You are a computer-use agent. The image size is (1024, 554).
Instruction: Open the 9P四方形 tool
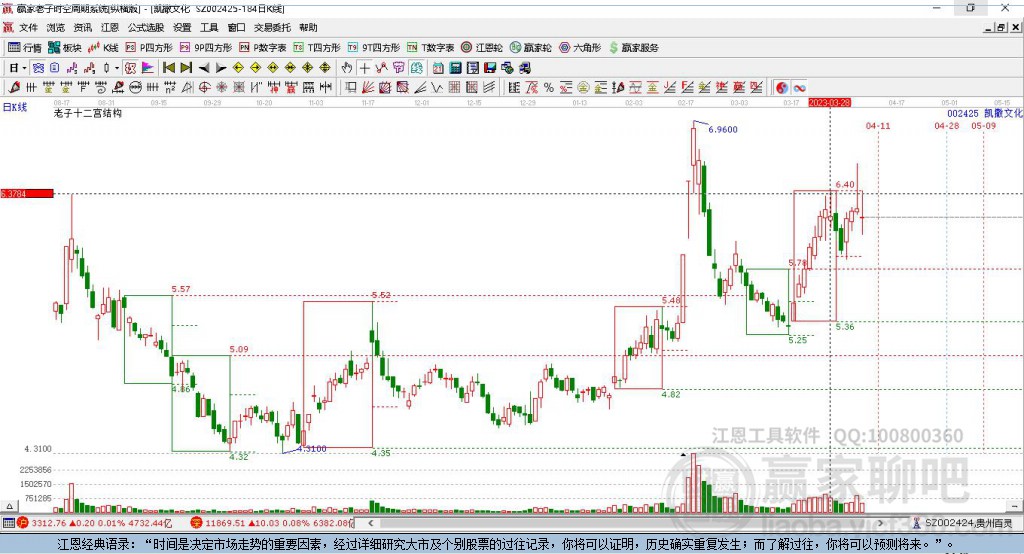coord(206,48)
